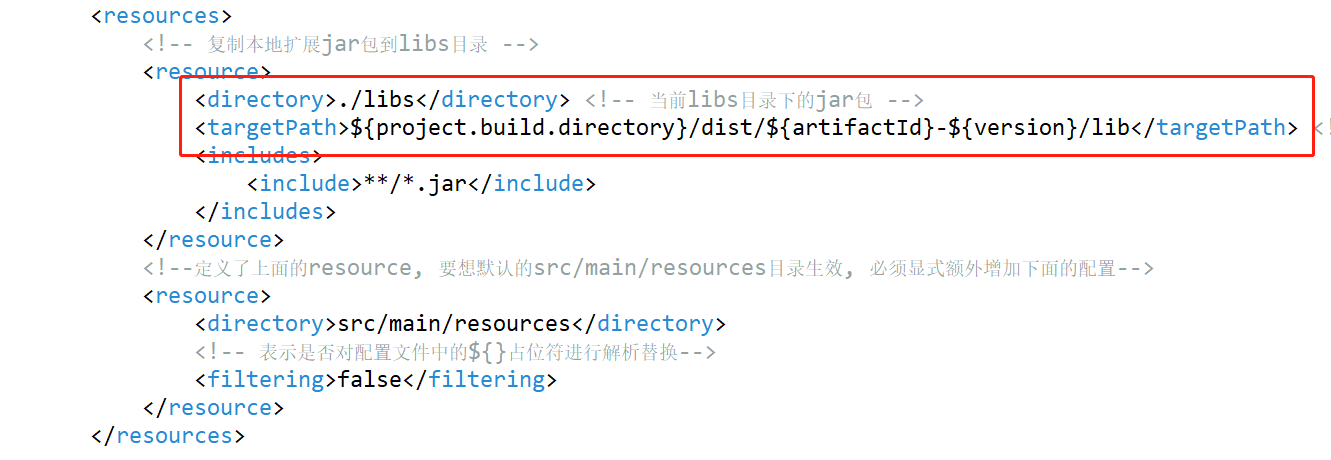1331x460 pixels.
Task: Click the **/*.jar include pattern
Action: [416, 184]
